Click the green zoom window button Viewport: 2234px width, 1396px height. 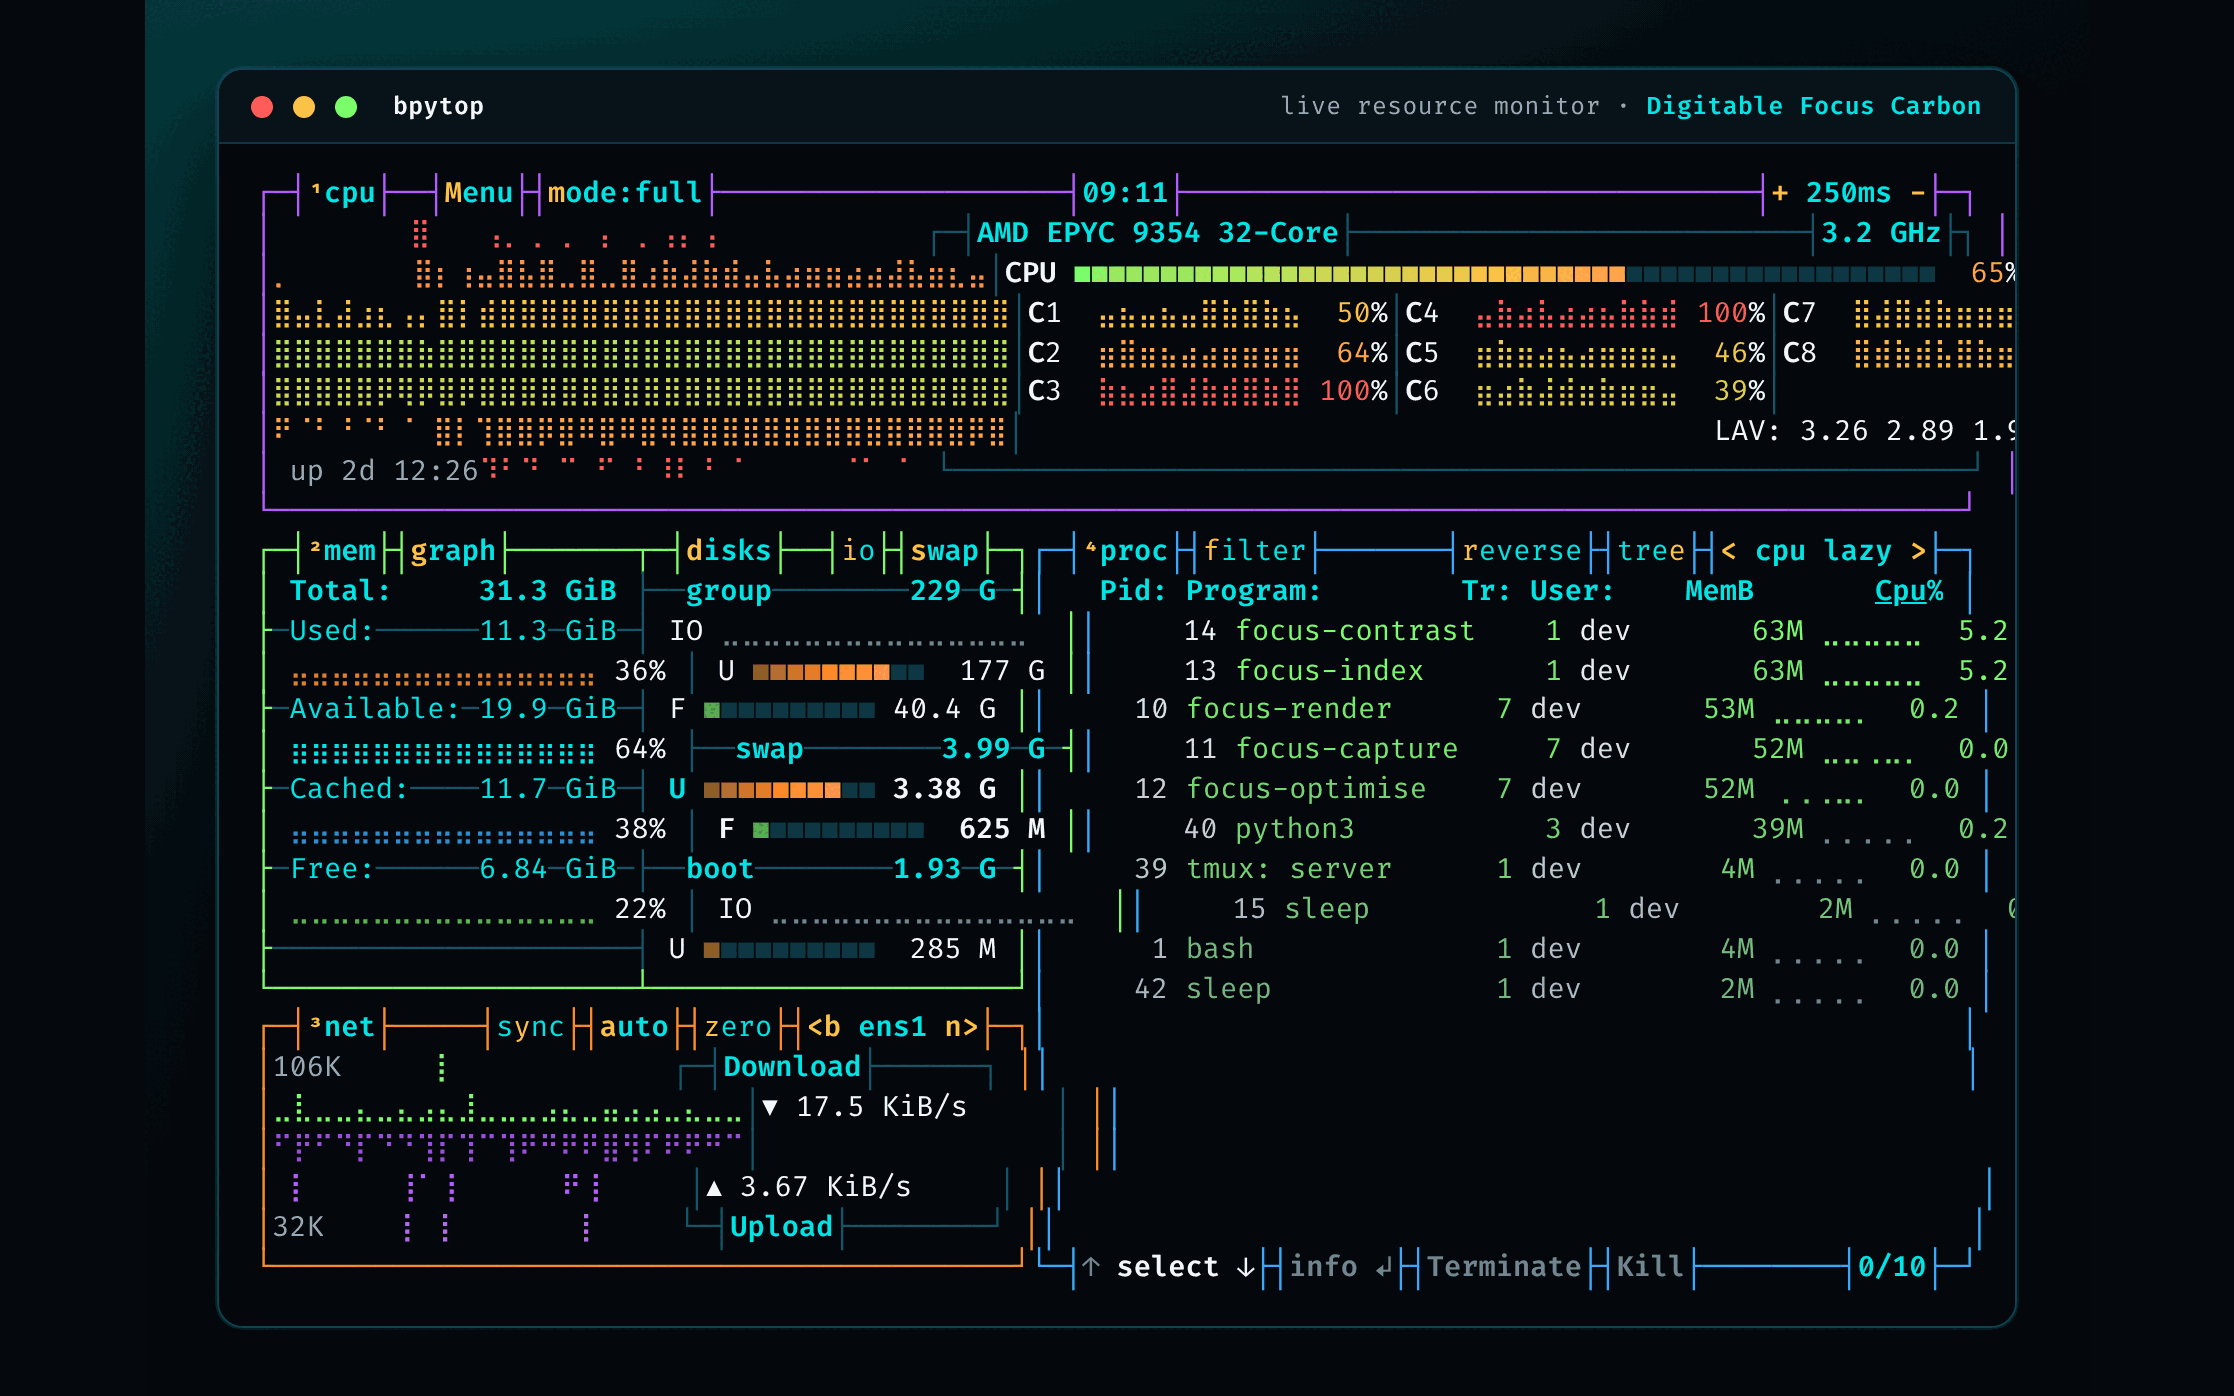[346, 107]
